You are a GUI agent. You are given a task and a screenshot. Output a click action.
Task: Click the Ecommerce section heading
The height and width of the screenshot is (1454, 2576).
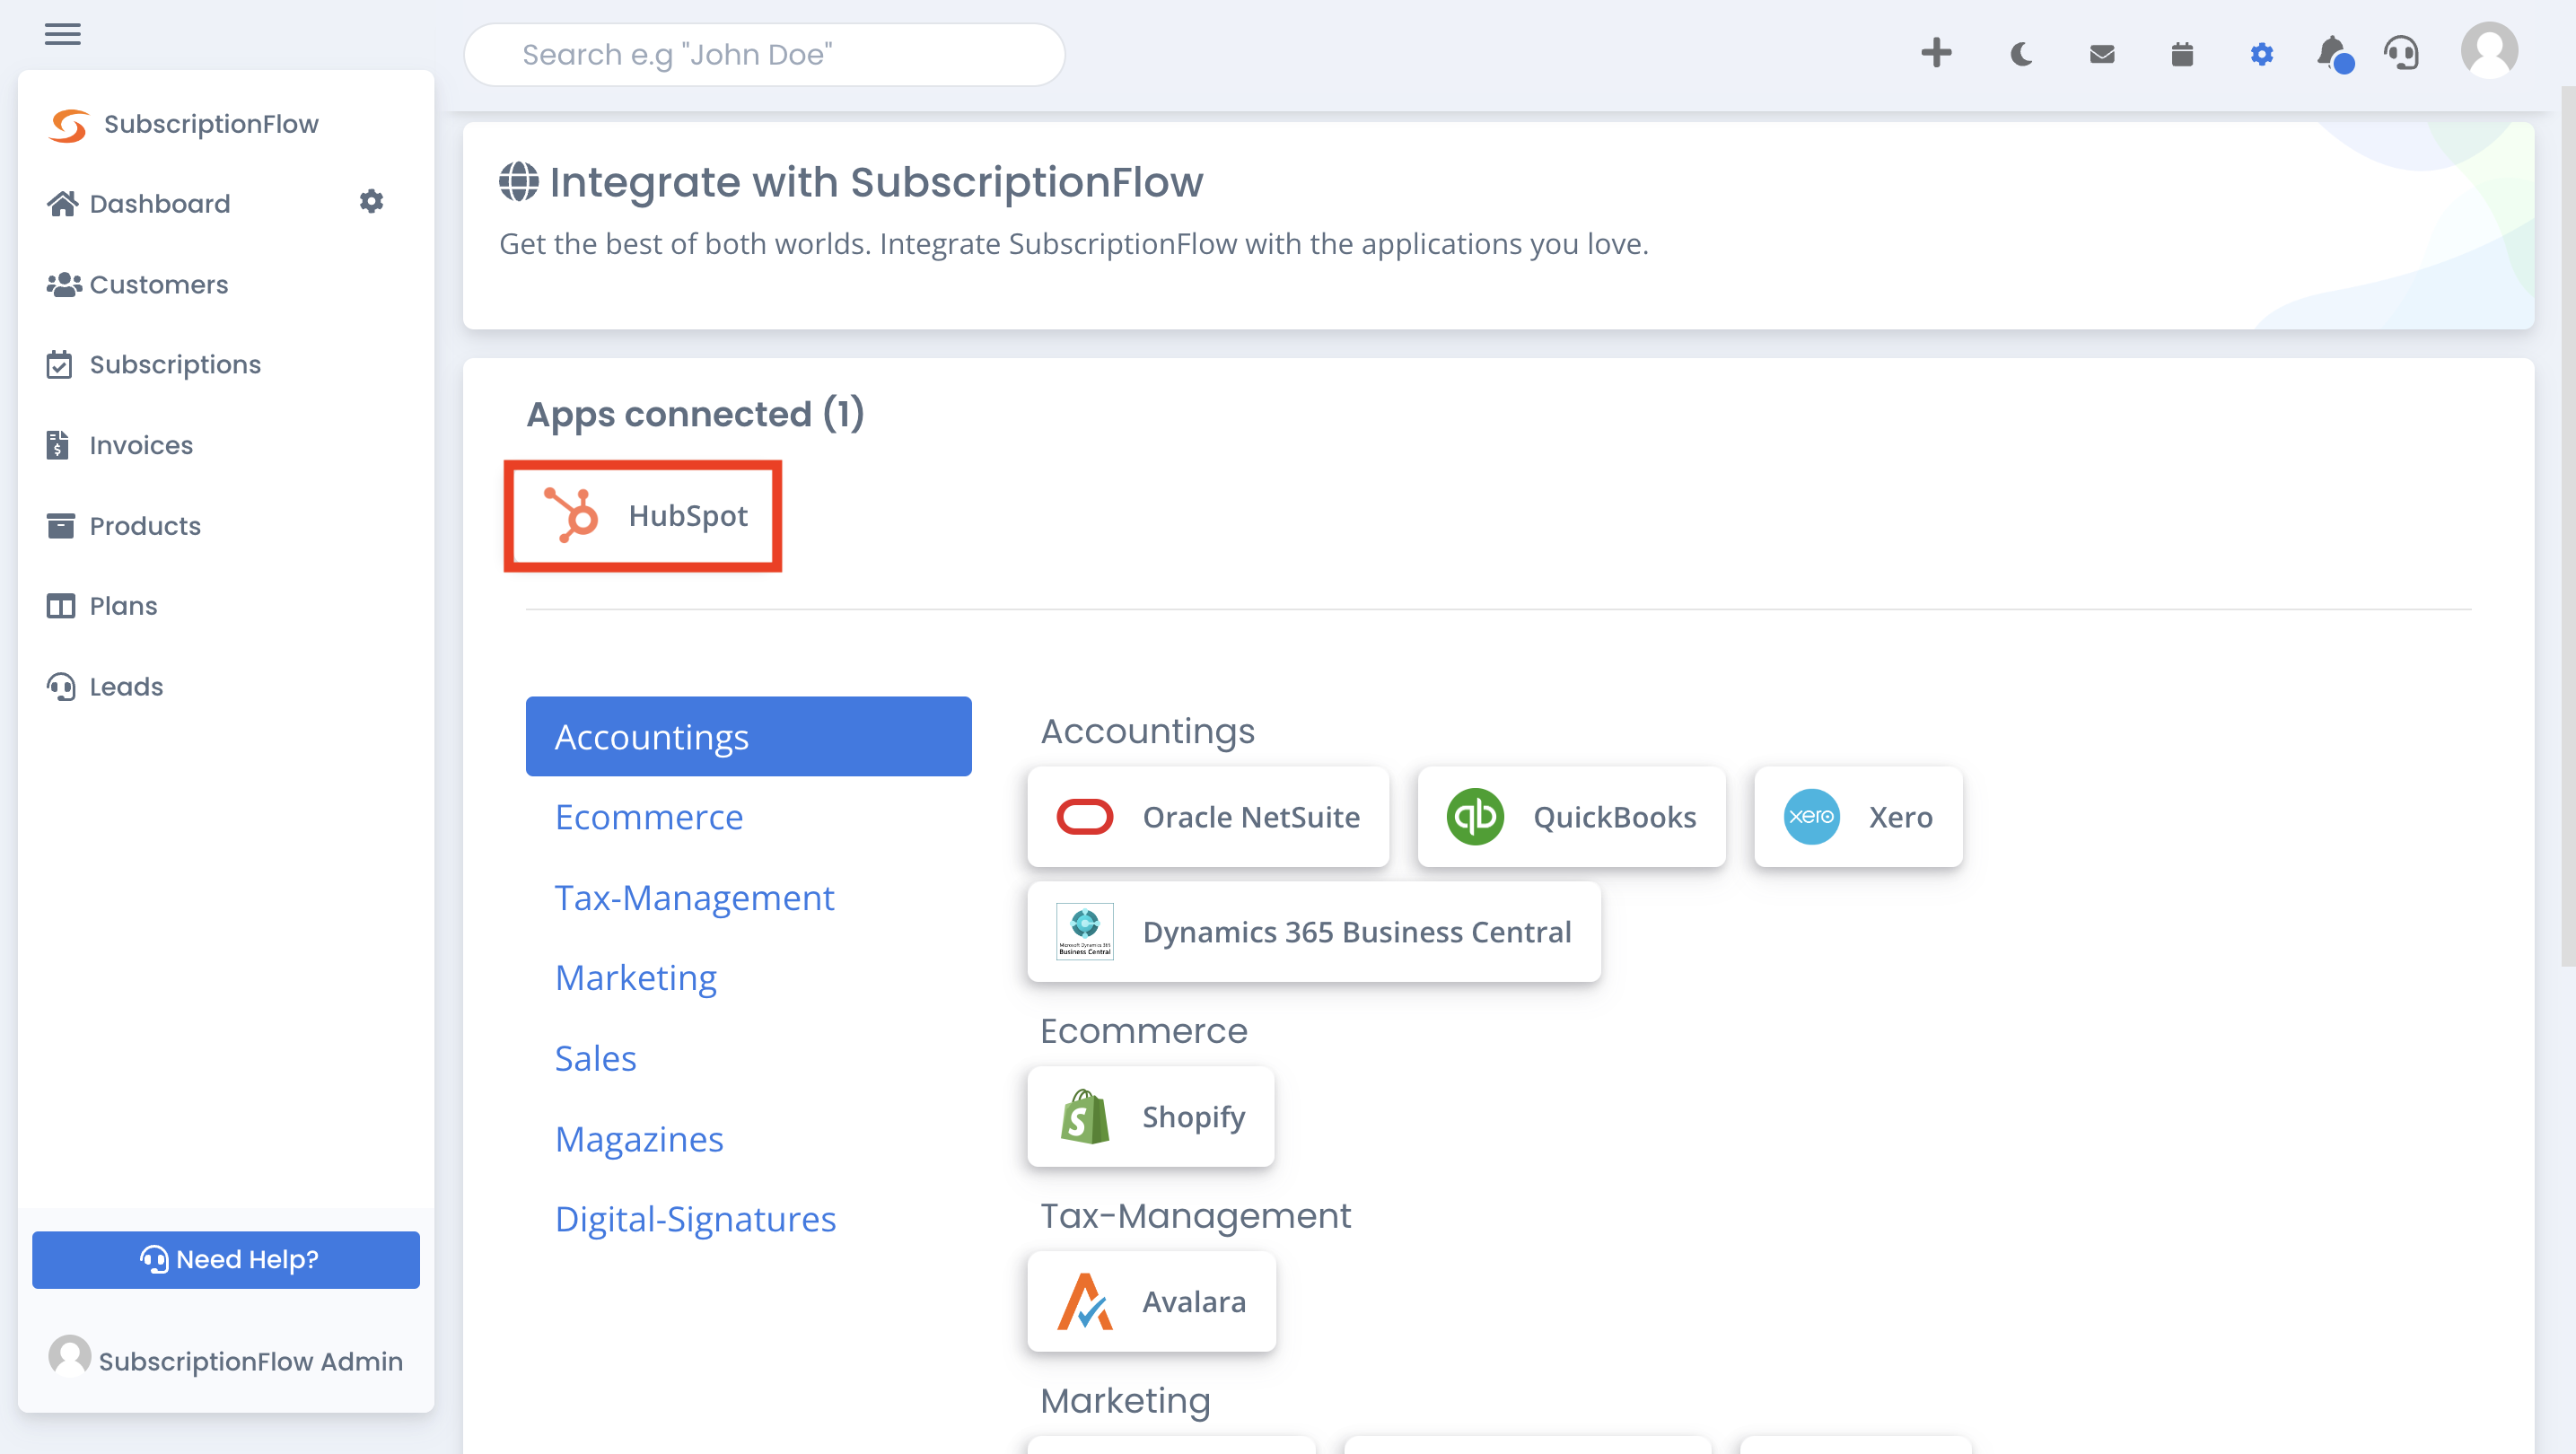pos(1143,1031)
